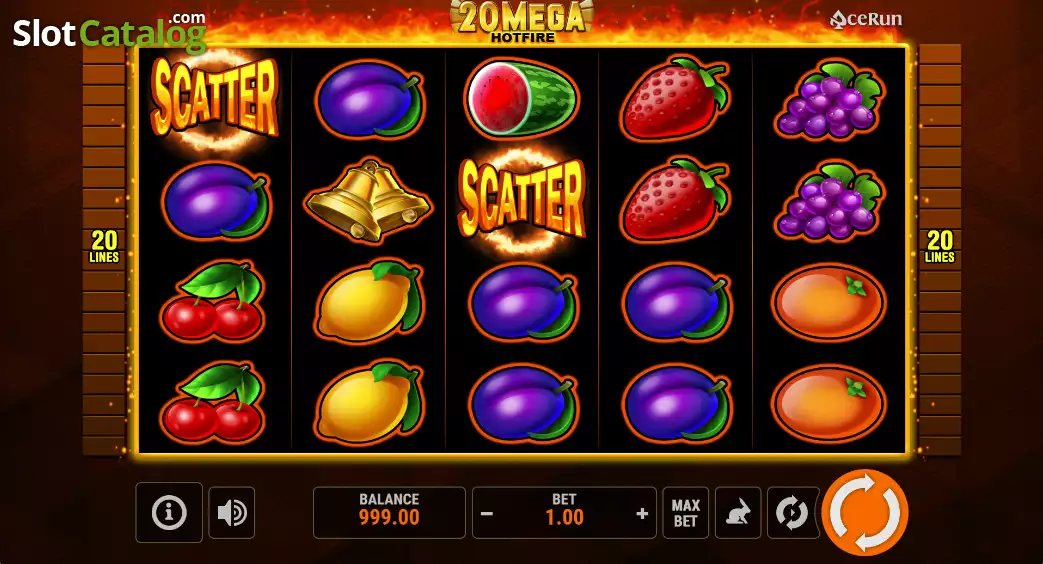Enable autoplay with small circular arrows
The image size is (1043, 564).
tap(792, 513)
